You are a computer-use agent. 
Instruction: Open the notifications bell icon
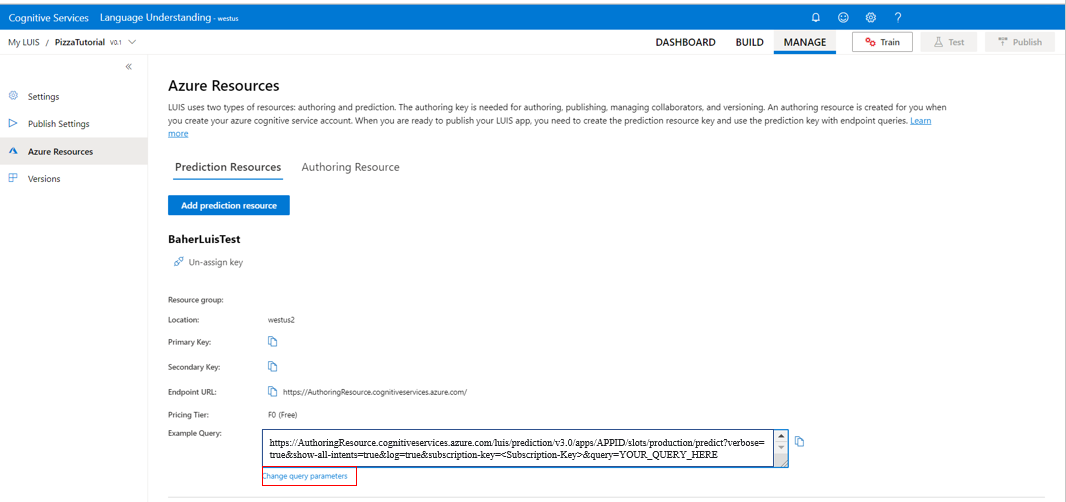coord(816,18)
